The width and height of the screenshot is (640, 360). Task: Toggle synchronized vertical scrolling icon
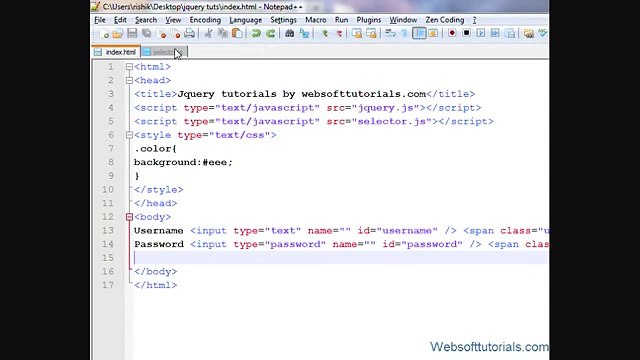tap(357, 33)
